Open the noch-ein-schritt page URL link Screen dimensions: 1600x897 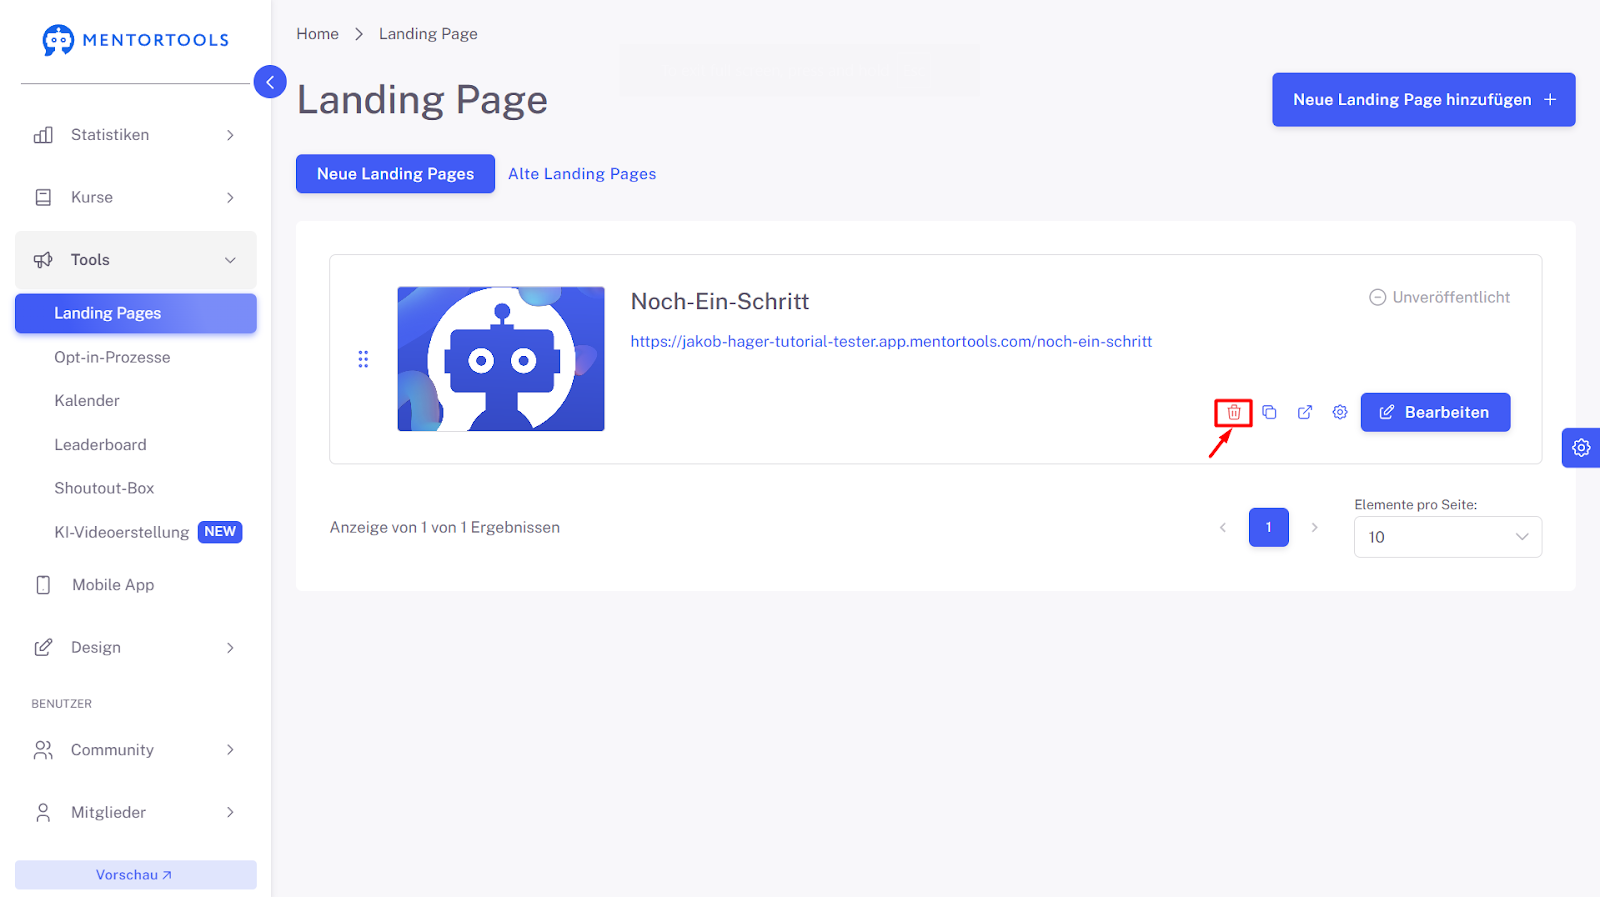(891, 342)
